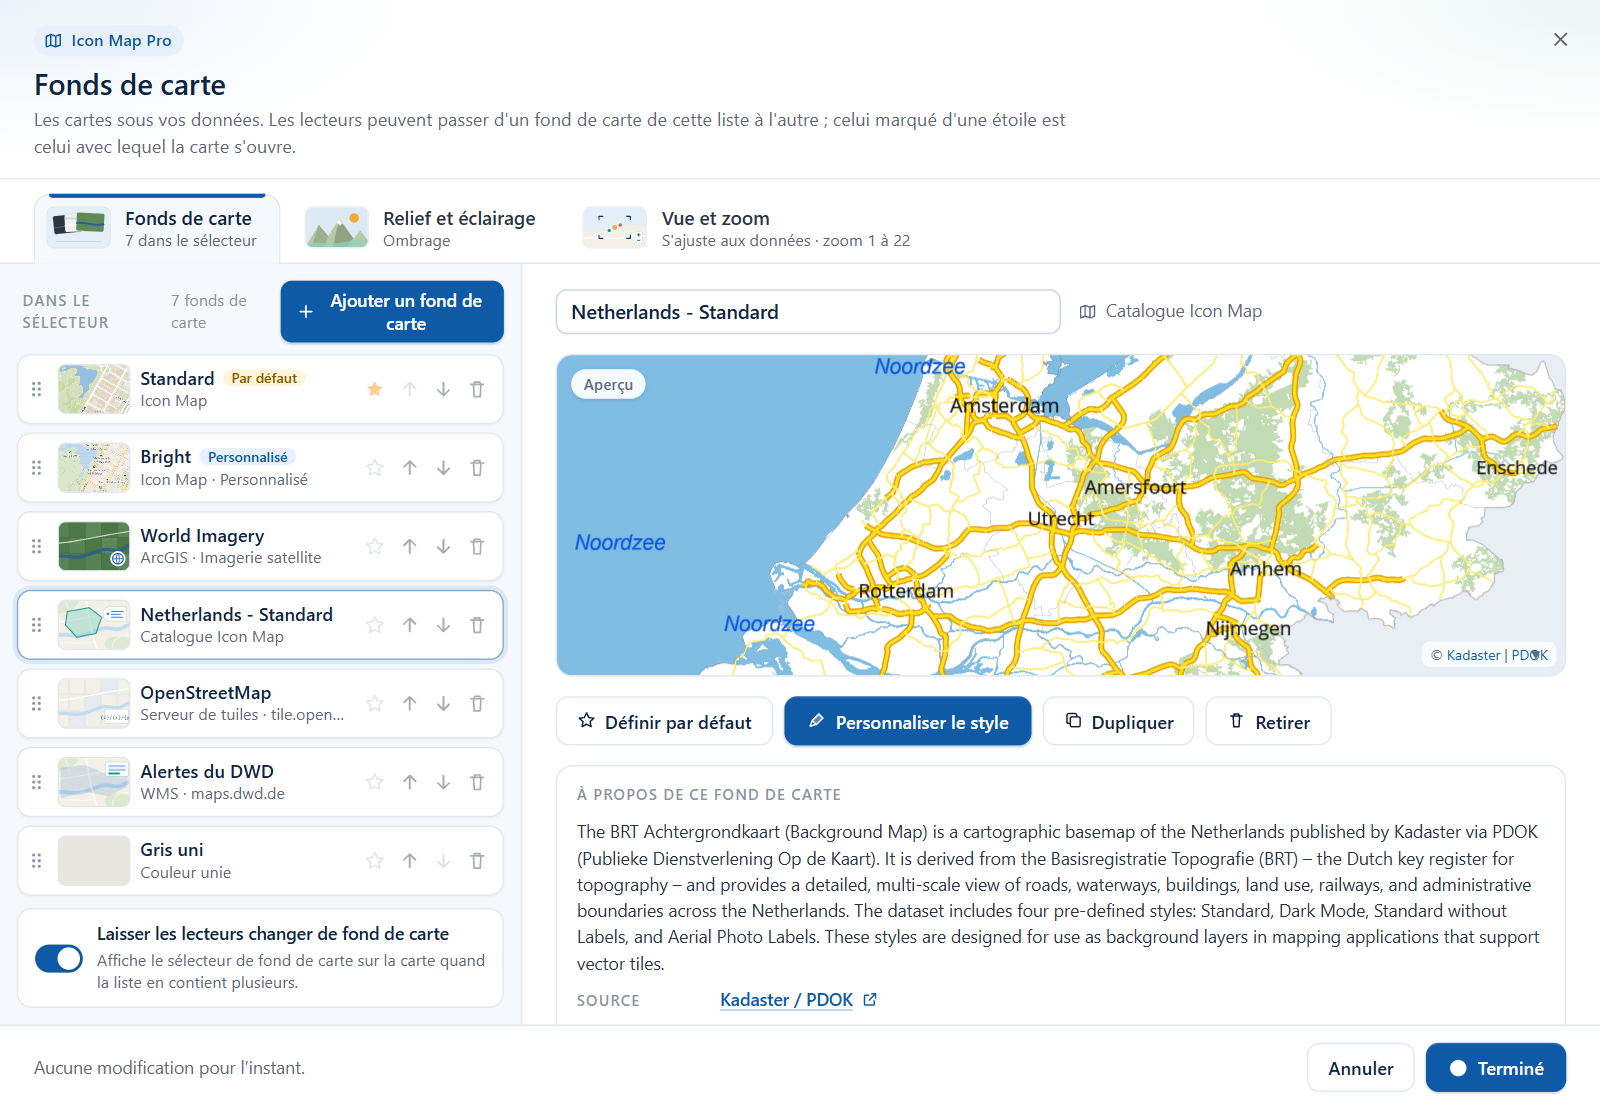Star the Alertes du DWD basemap
The height and width of the screenshot is (1109, 1600).
point(375,782)
